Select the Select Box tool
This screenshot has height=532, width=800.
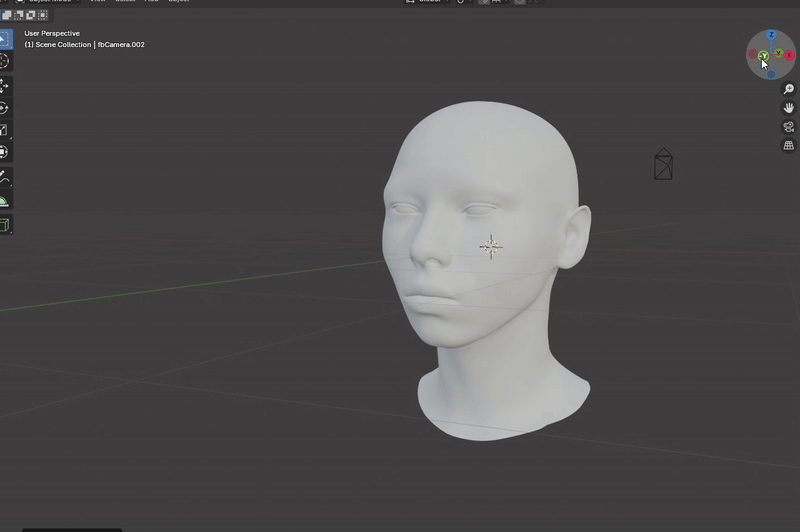coord(4,39)
